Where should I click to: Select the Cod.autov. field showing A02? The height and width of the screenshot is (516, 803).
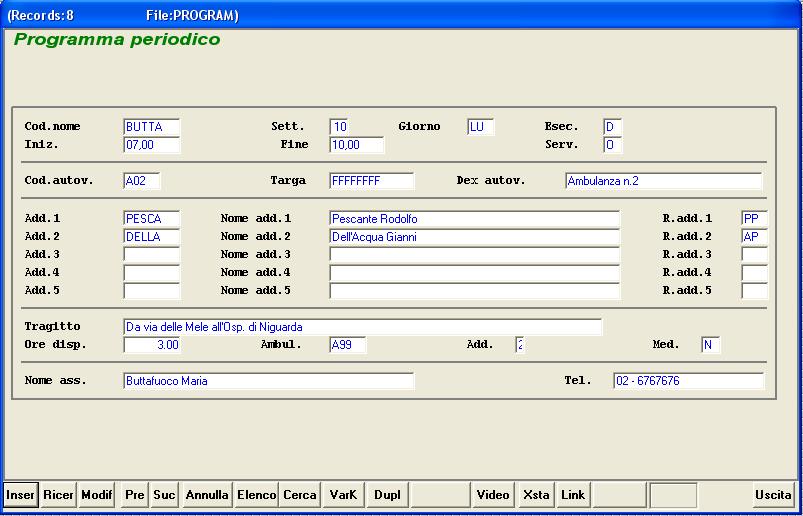click(142, 181)
